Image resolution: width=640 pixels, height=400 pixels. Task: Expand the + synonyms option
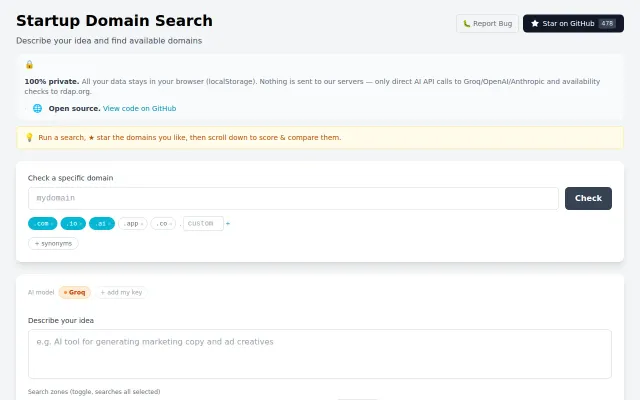coord(53,243)
